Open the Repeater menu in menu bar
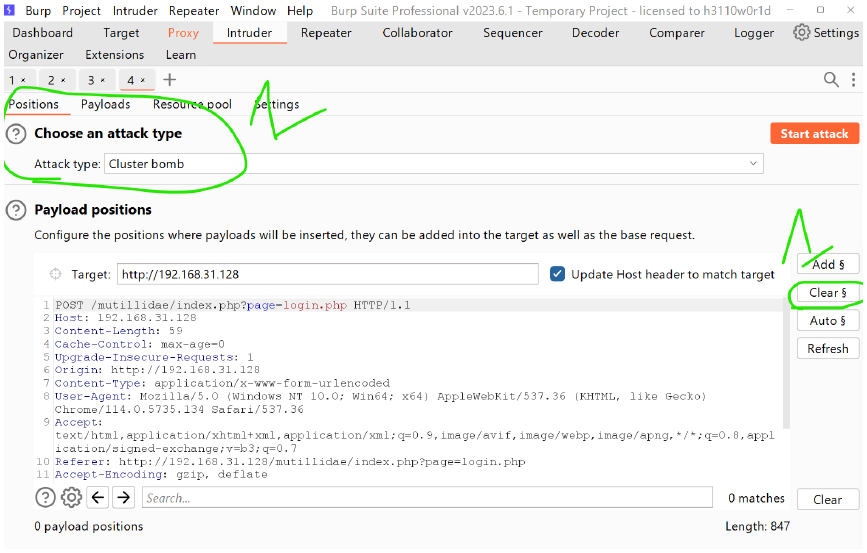 click(x=194, y=11)
